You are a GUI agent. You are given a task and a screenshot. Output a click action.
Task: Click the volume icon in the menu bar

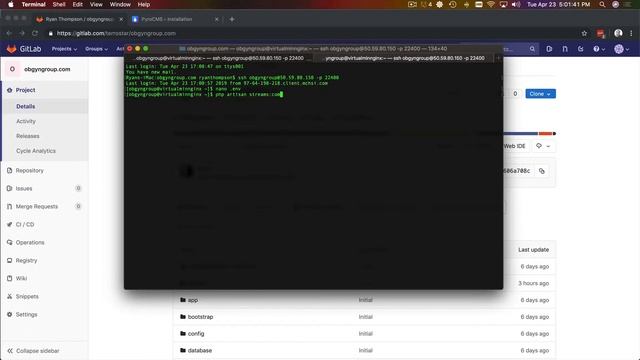point(516,4)
